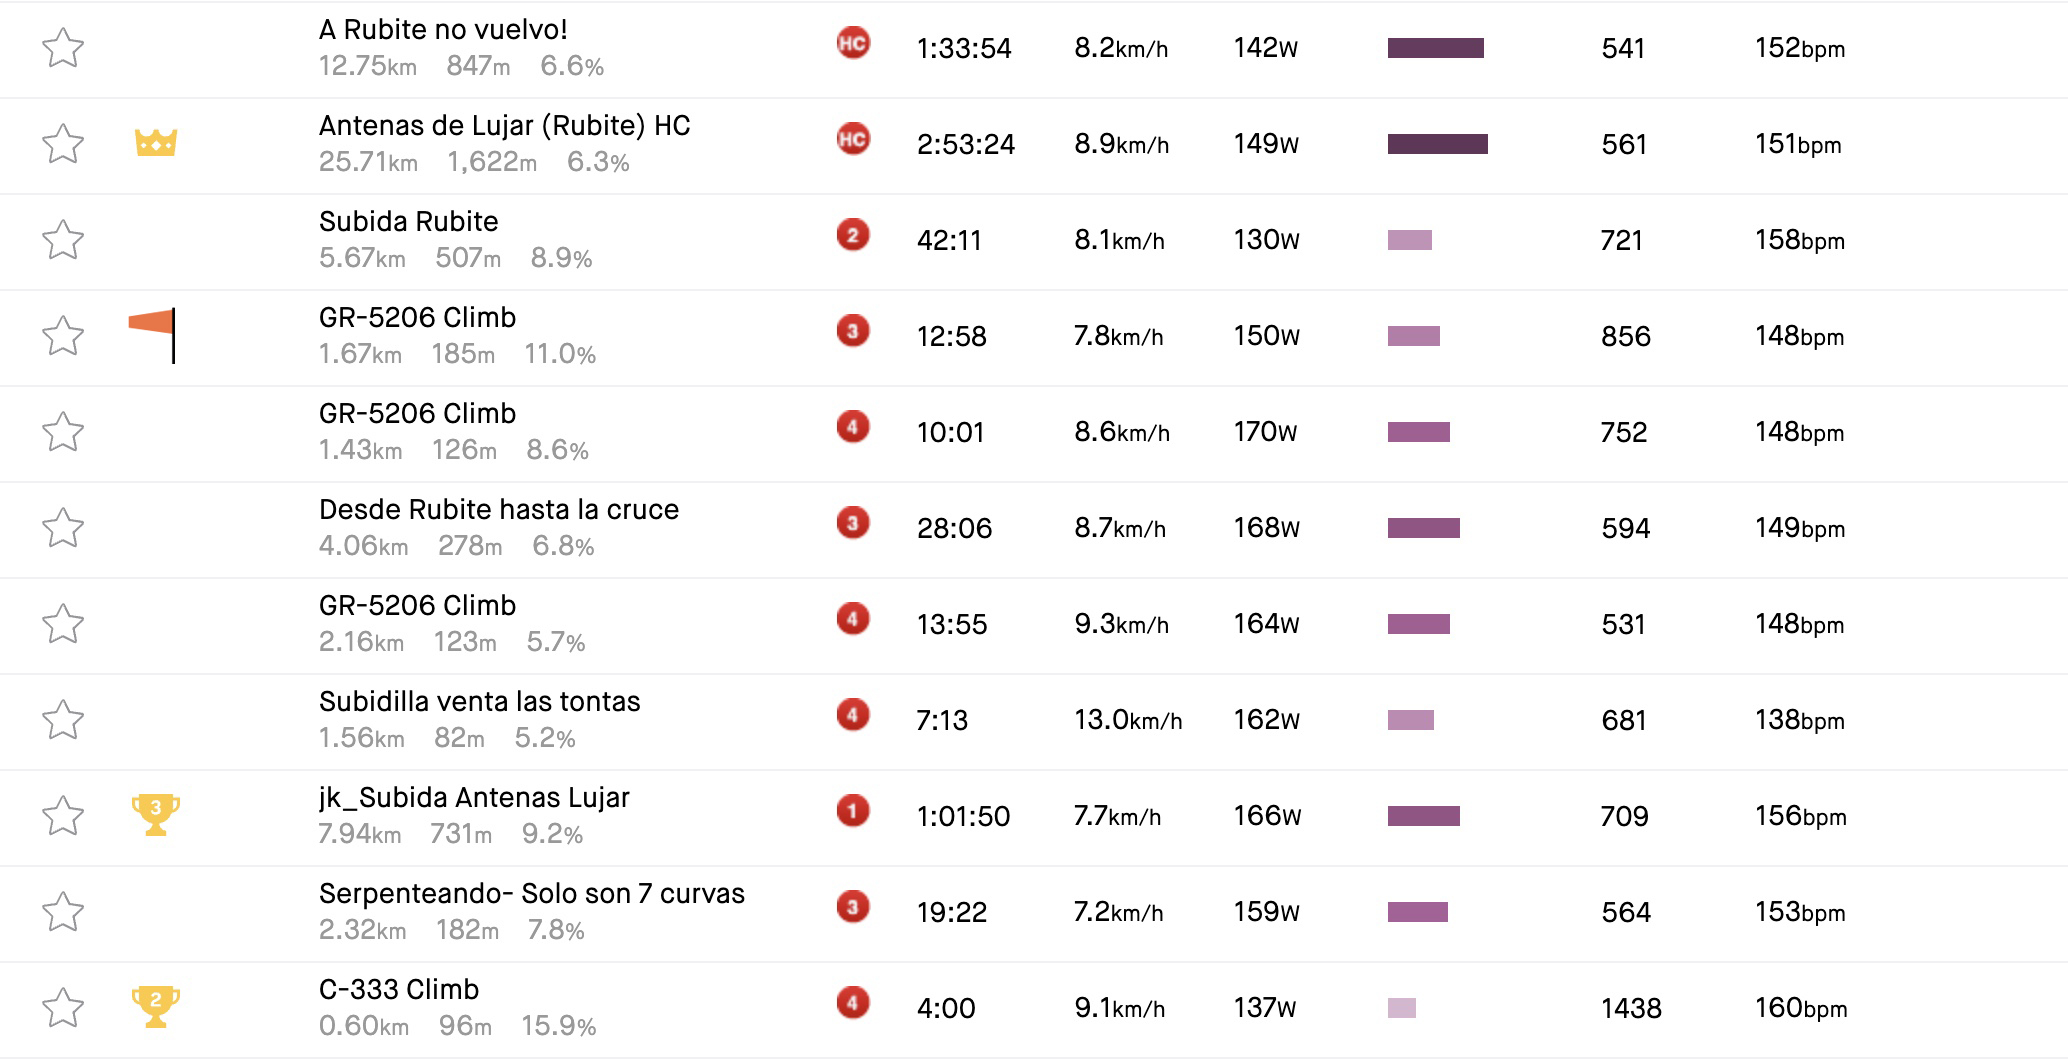Star the Subidilla venta las tontas segment

[x=63, y=720]
